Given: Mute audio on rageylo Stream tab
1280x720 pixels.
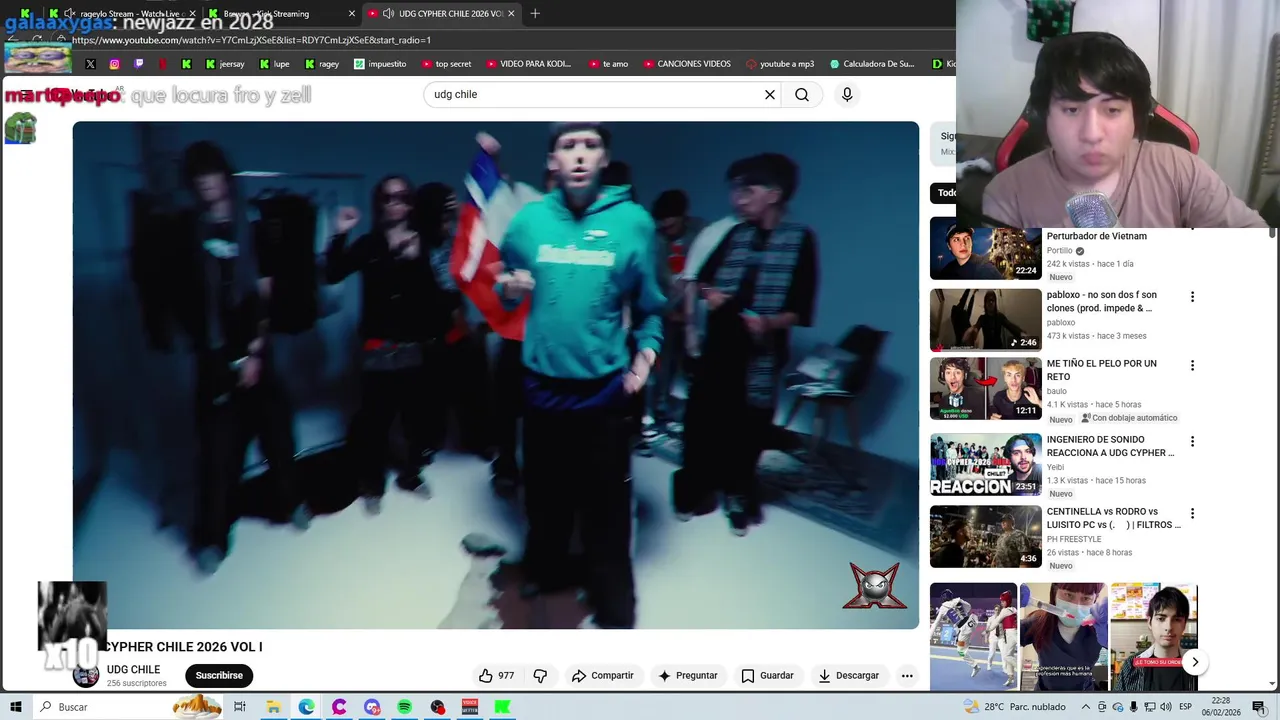Looking at the screenshot, I should point(69,13).
